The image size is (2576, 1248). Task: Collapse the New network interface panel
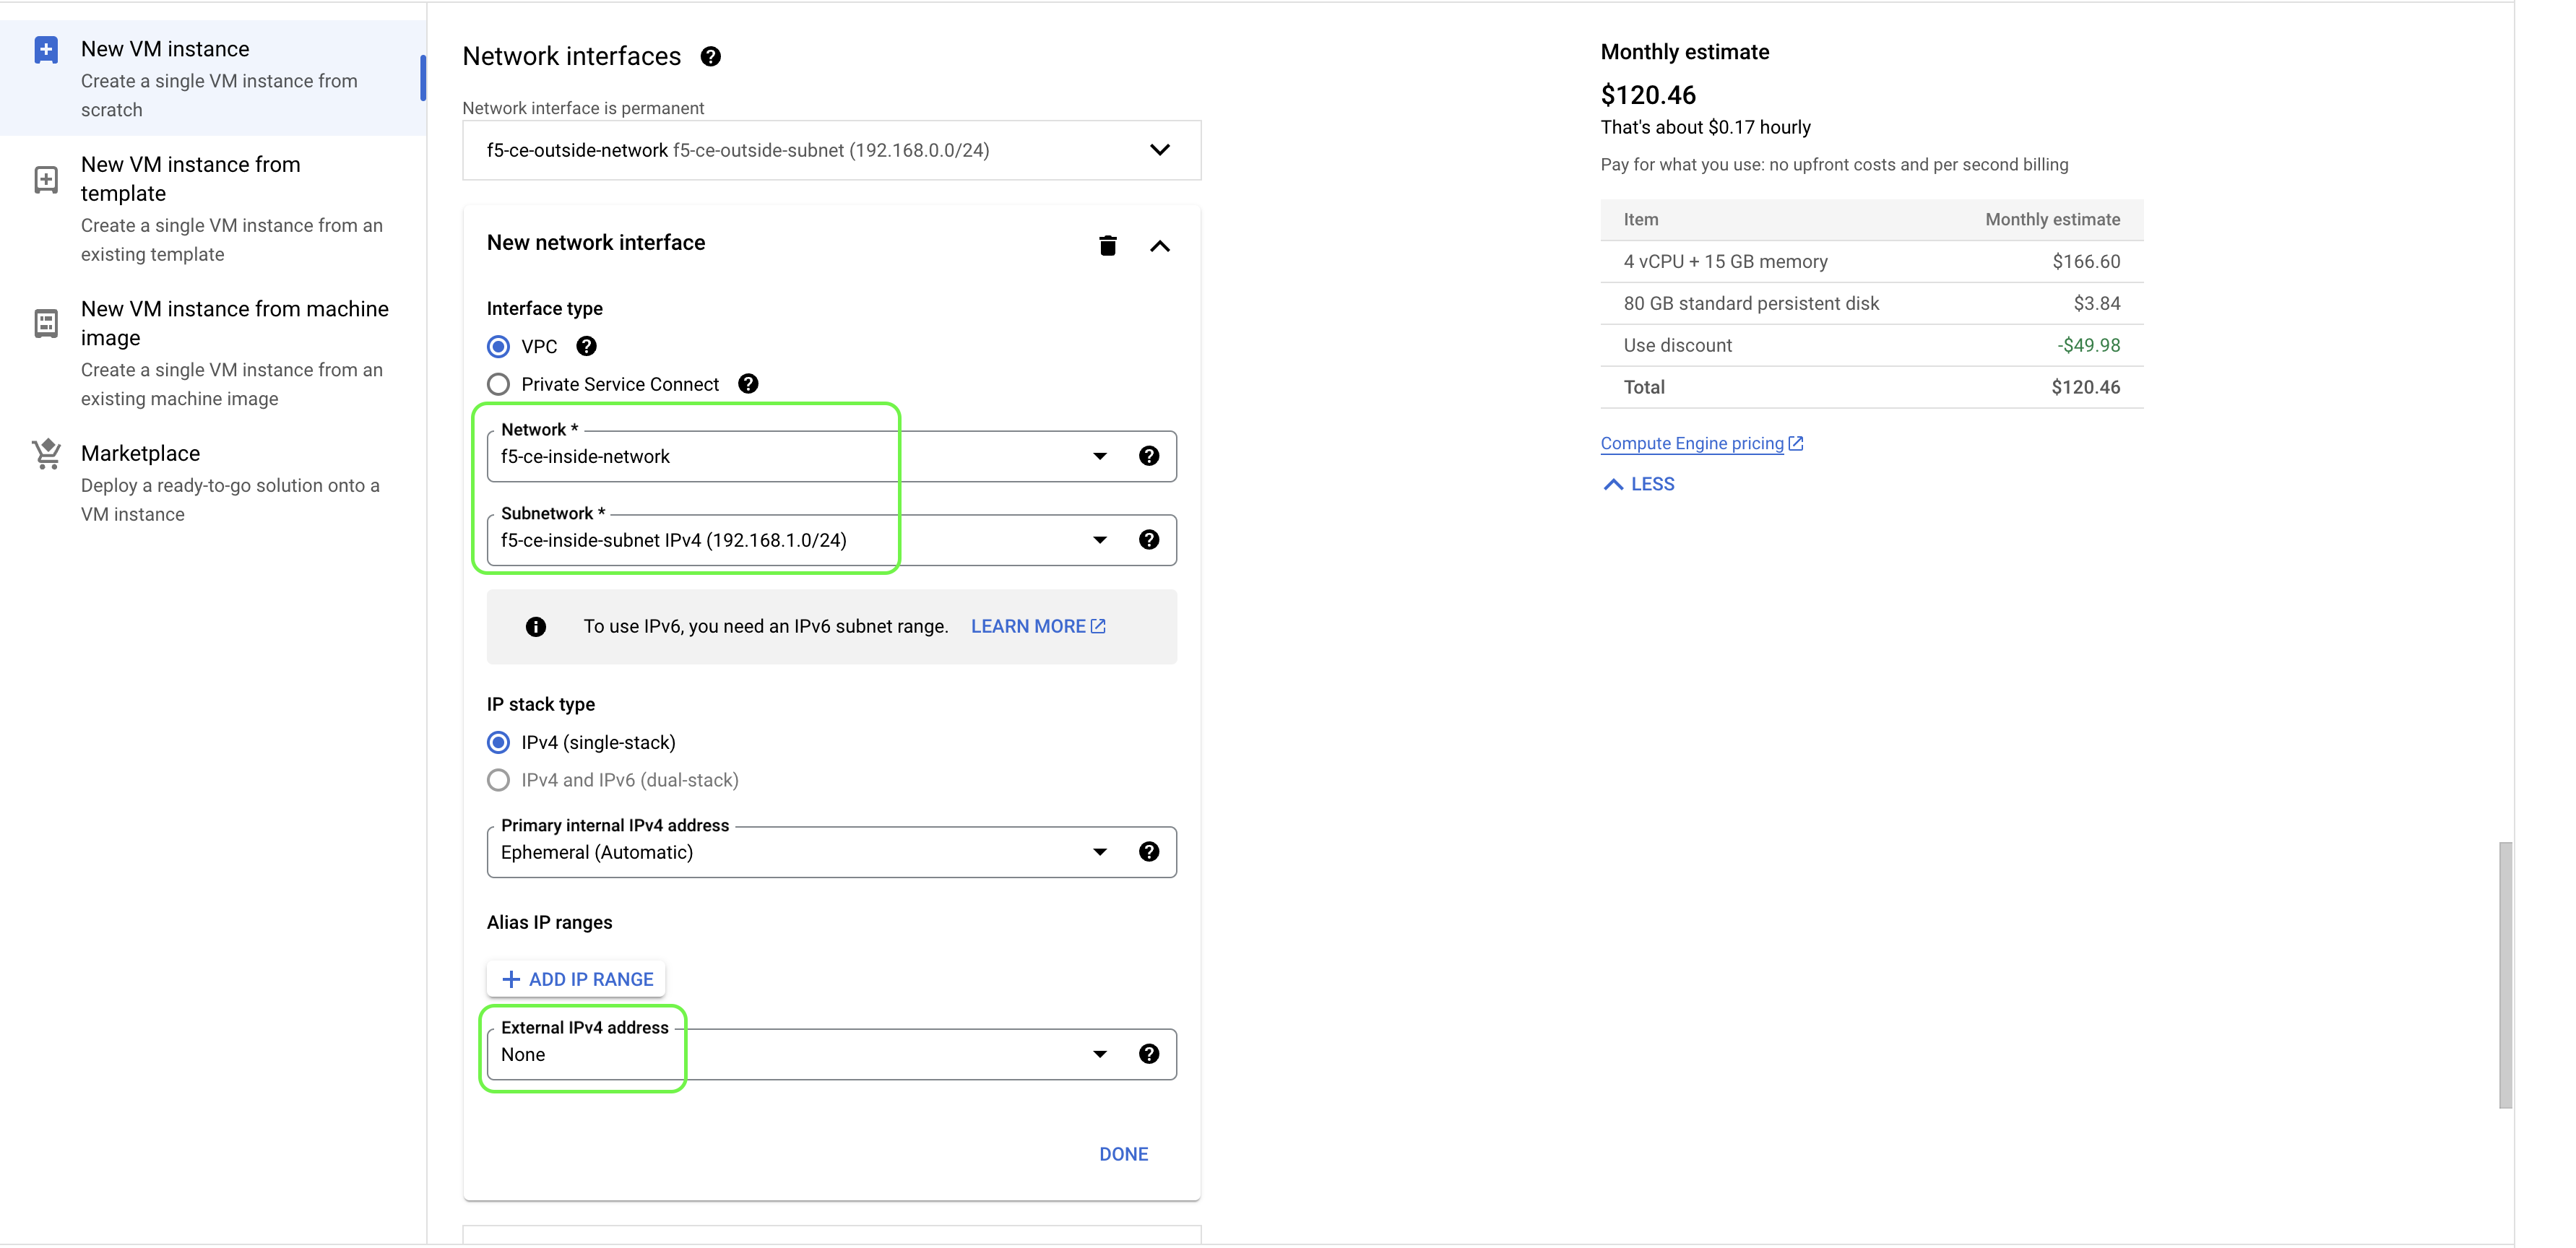1159,246
